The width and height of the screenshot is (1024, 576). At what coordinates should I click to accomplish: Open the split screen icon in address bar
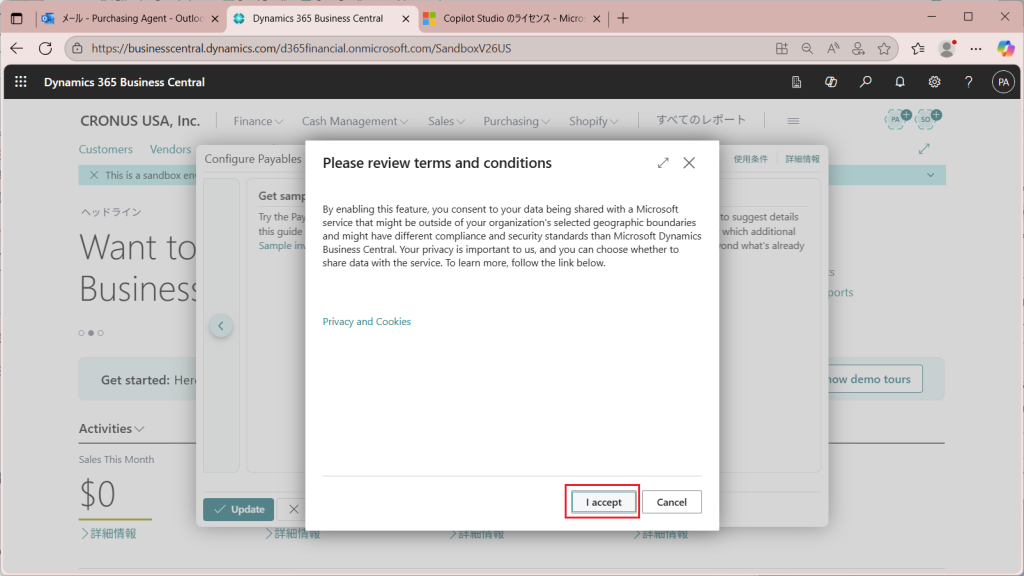click(782, 48)
